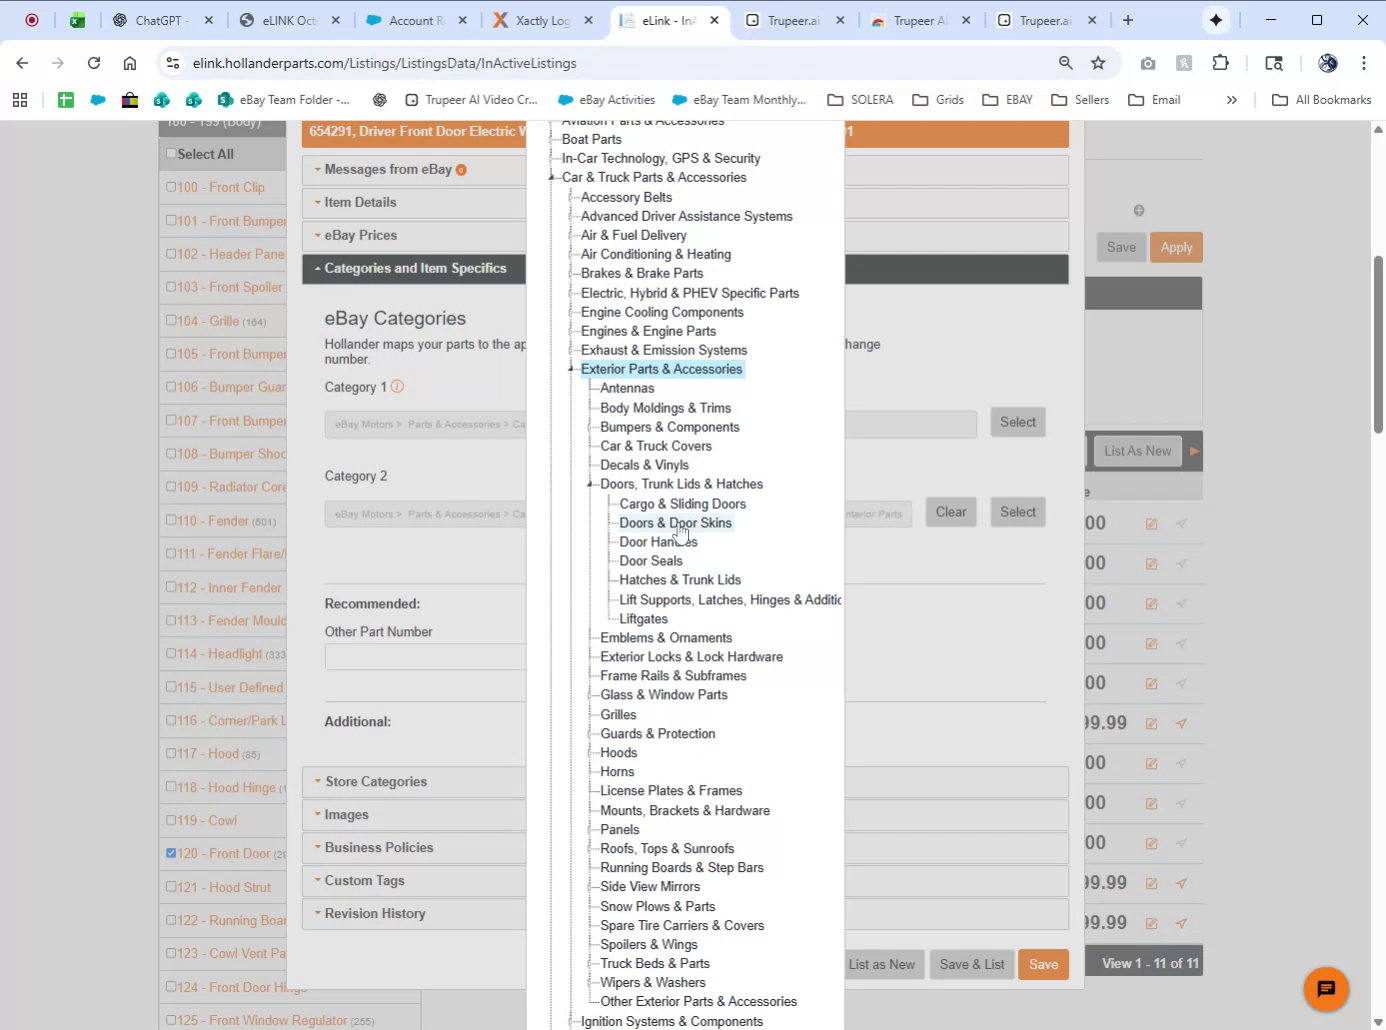Select Doors & Door Skins category
The height and width of the screenshot is (1030, 1386).
(675, 523)
